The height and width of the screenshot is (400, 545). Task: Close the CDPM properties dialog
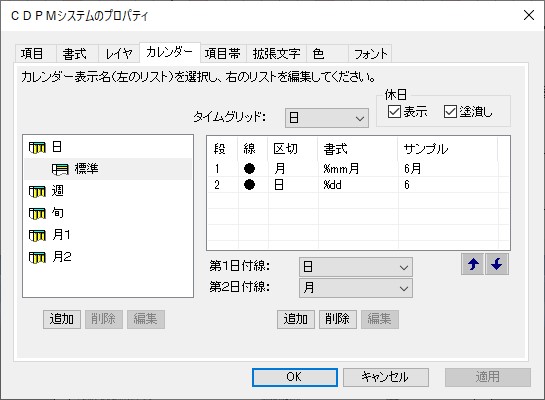point(529,15)
